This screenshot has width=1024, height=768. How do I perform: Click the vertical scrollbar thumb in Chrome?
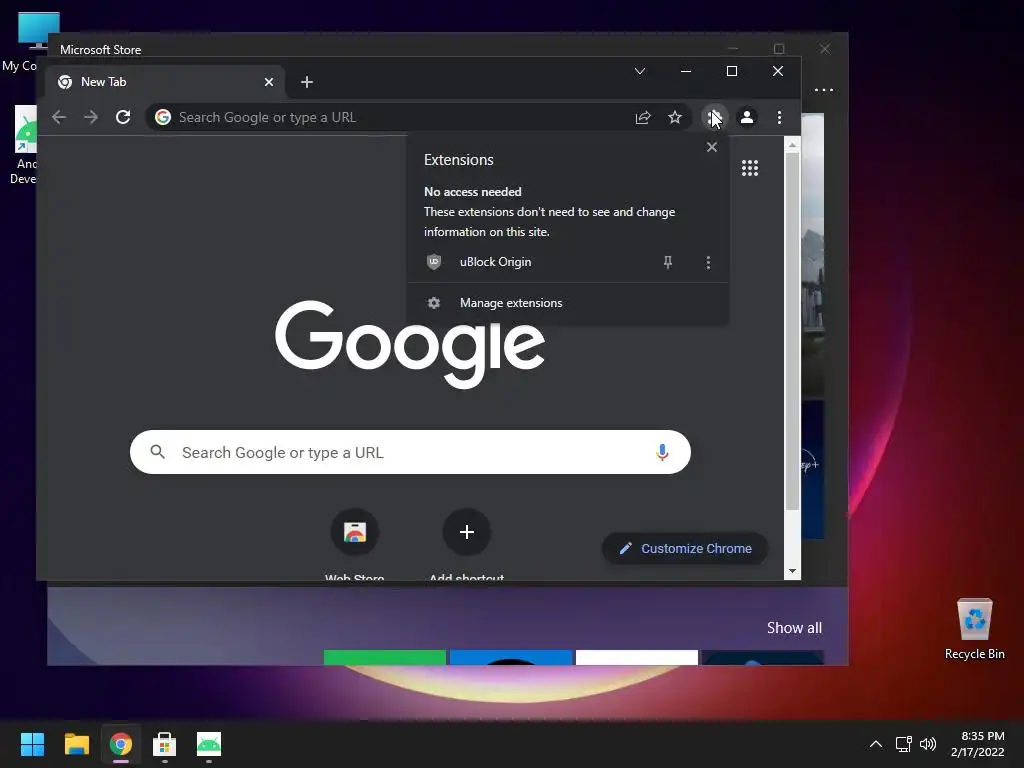point(792,332)
